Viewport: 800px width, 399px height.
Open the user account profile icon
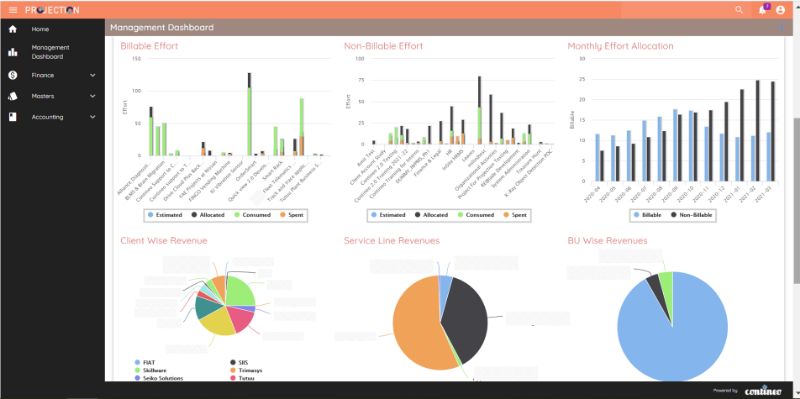780,10
